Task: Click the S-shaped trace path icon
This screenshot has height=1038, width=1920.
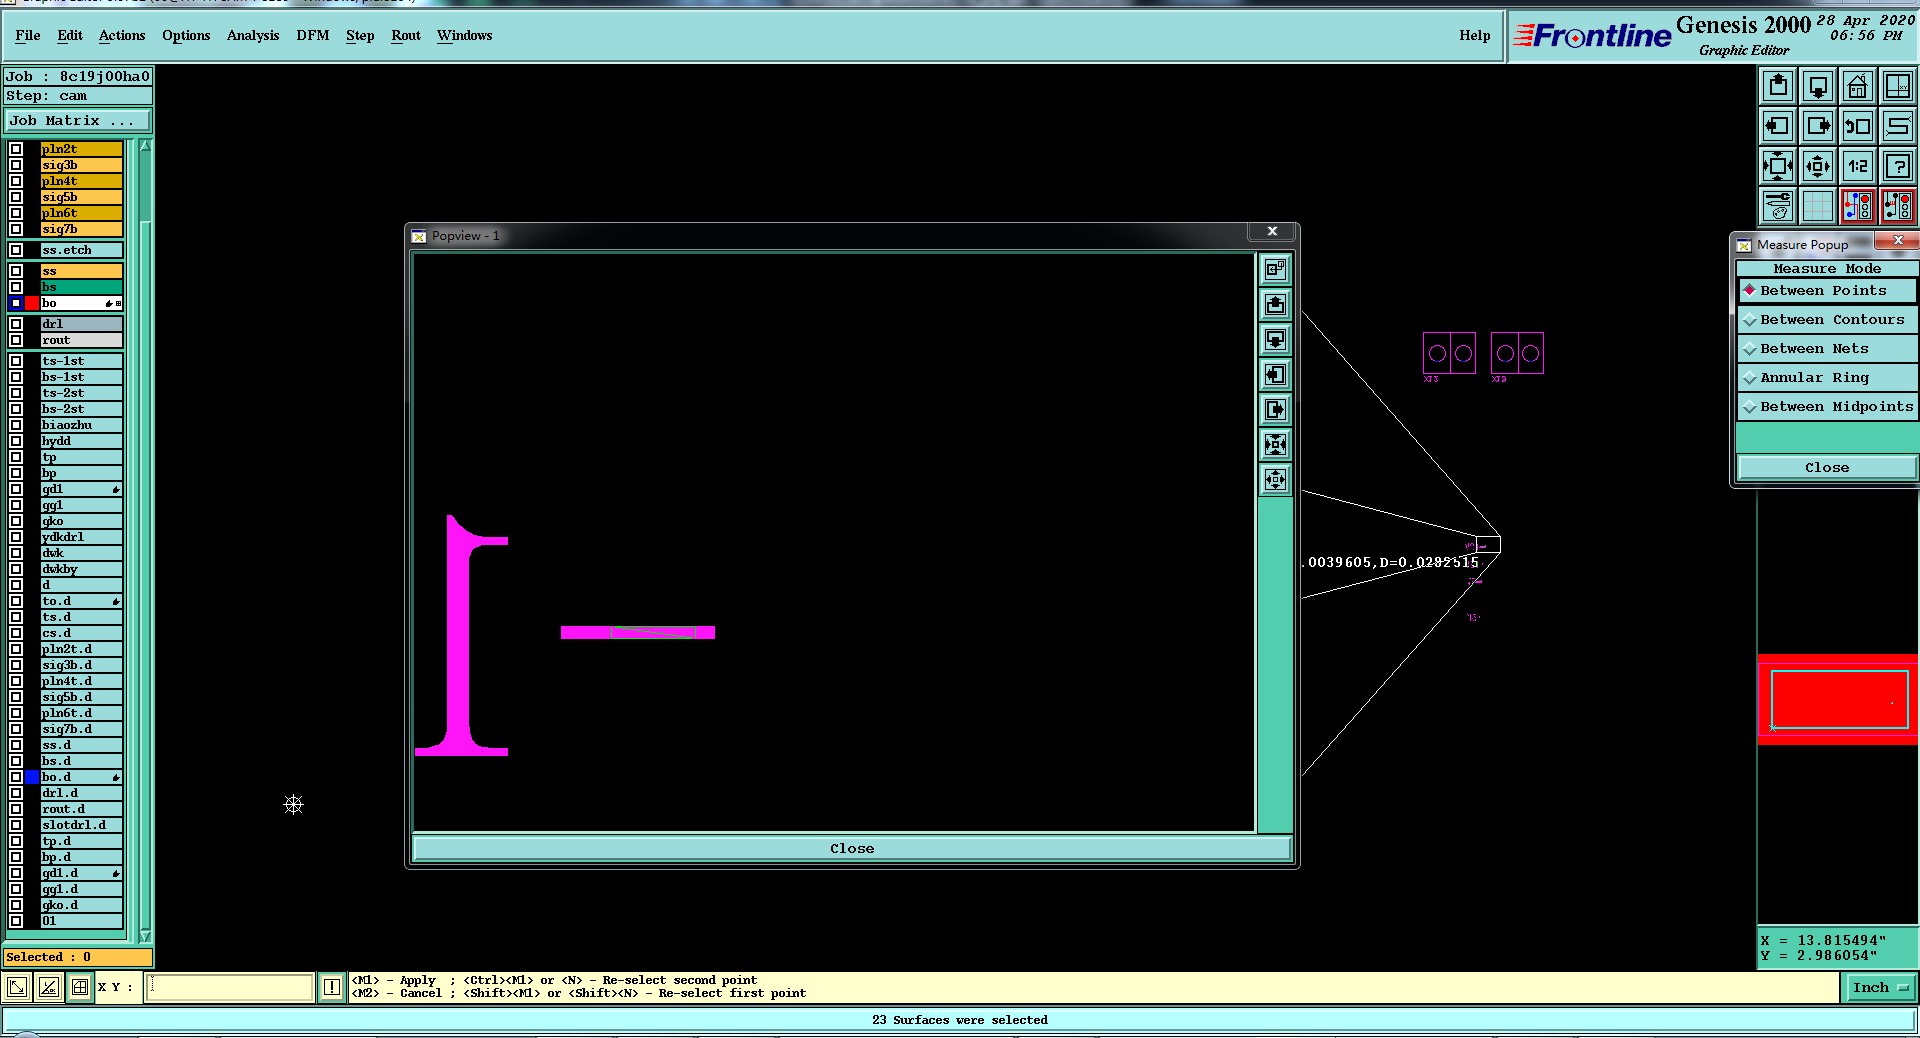Action: coord(1898,126)
